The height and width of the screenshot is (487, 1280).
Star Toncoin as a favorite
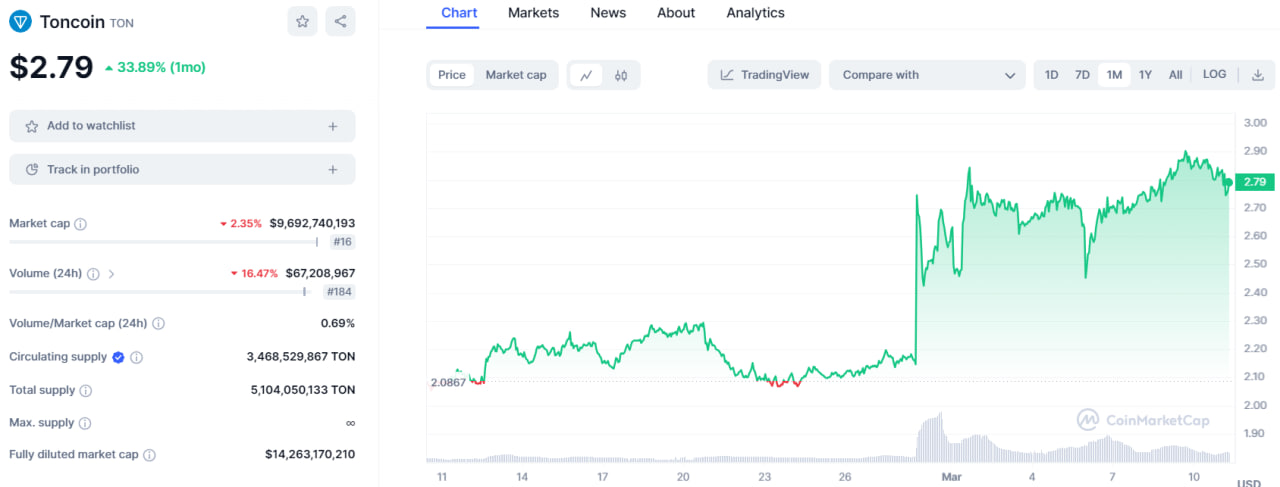[x=302, y=21]
